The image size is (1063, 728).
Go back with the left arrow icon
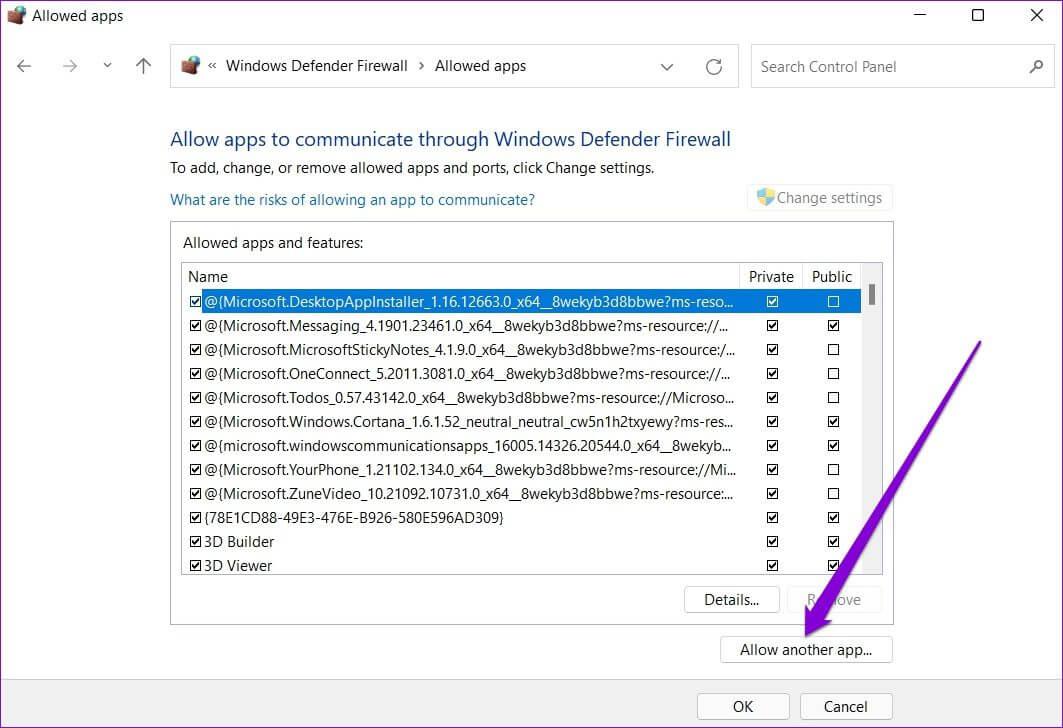pos(24,66)
